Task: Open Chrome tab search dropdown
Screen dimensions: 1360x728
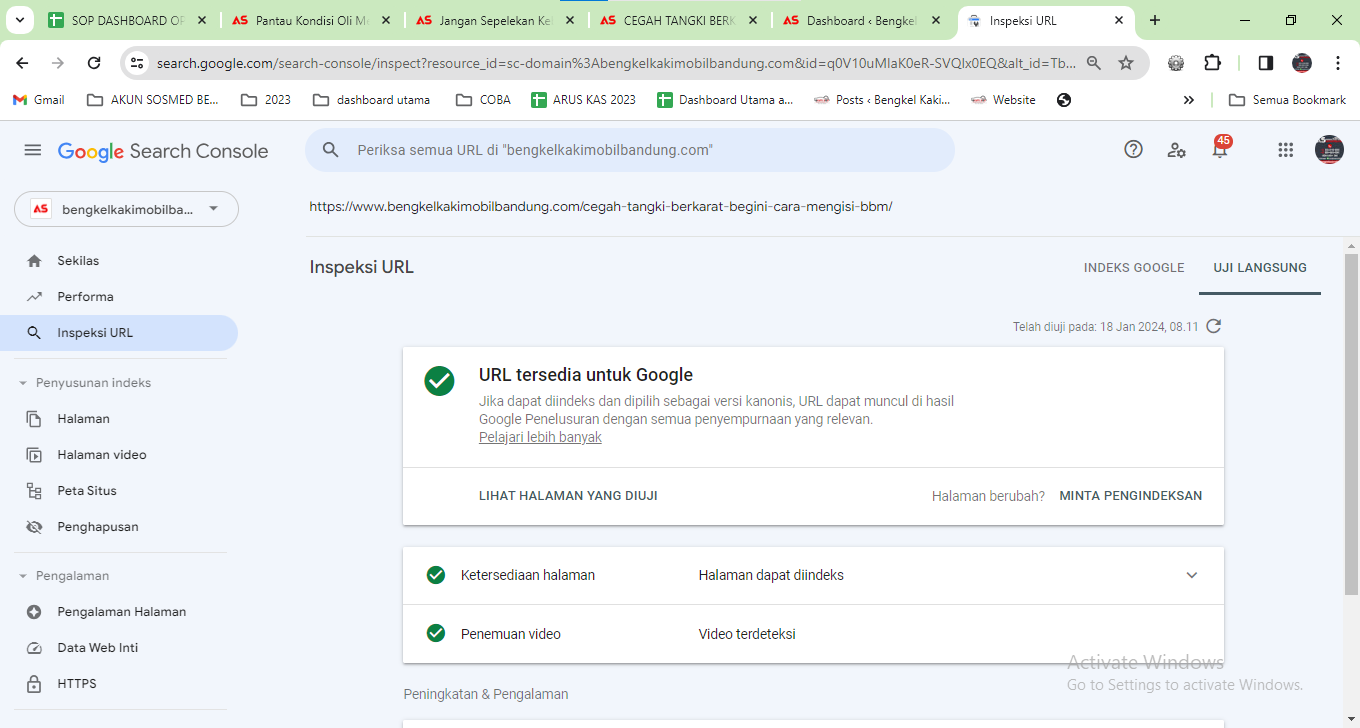Action: point(22,20)
